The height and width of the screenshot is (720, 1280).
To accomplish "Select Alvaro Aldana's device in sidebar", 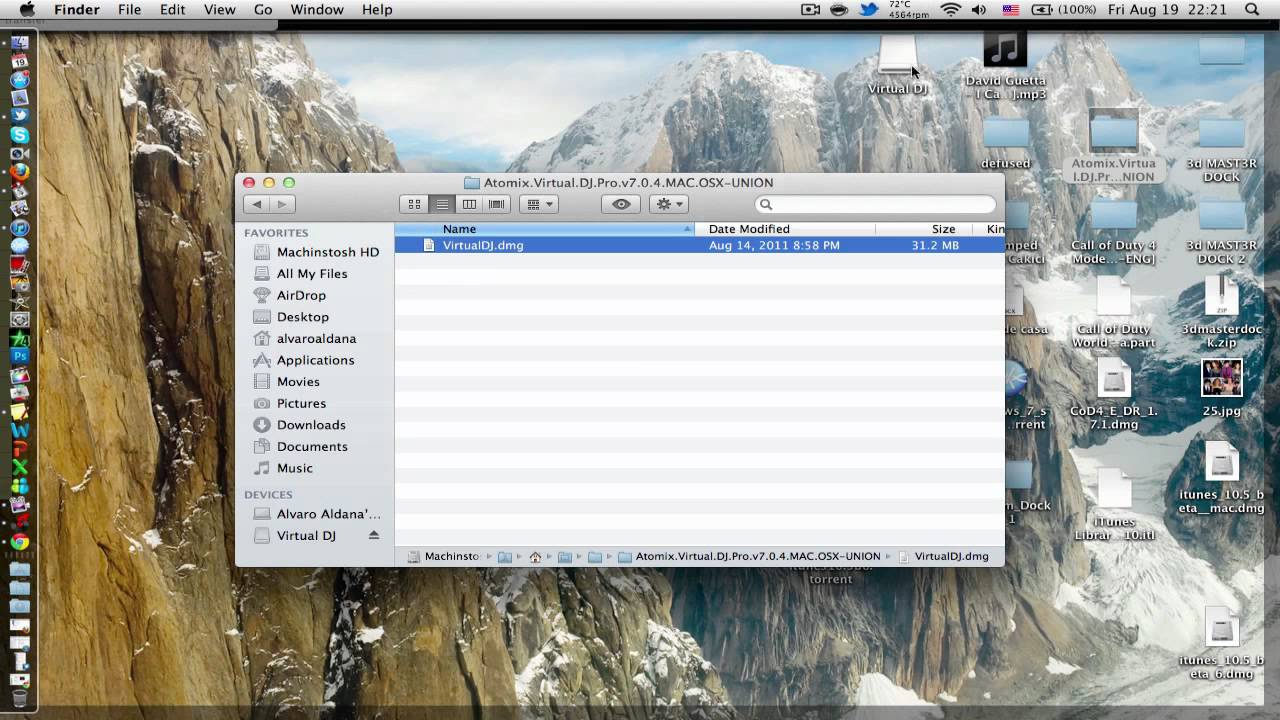I will pyautogui.click(x=317, y=514).
